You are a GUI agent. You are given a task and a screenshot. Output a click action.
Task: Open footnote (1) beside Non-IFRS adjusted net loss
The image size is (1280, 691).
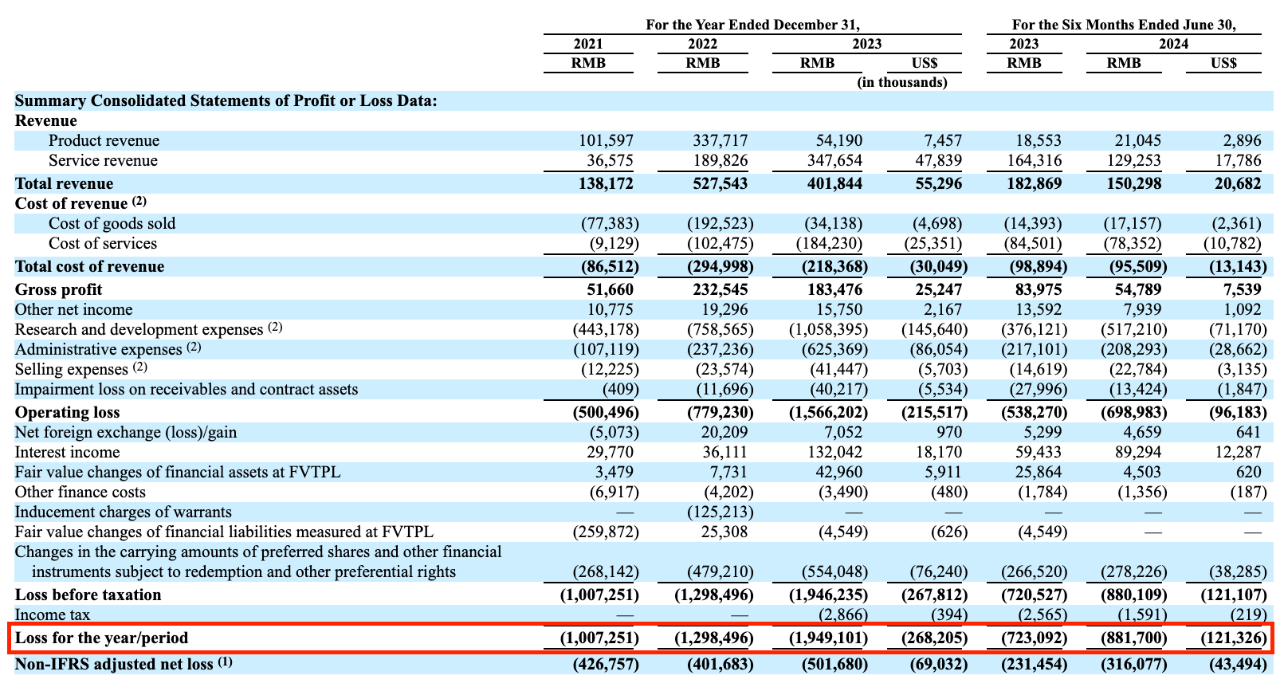click(x=225, y=660)
